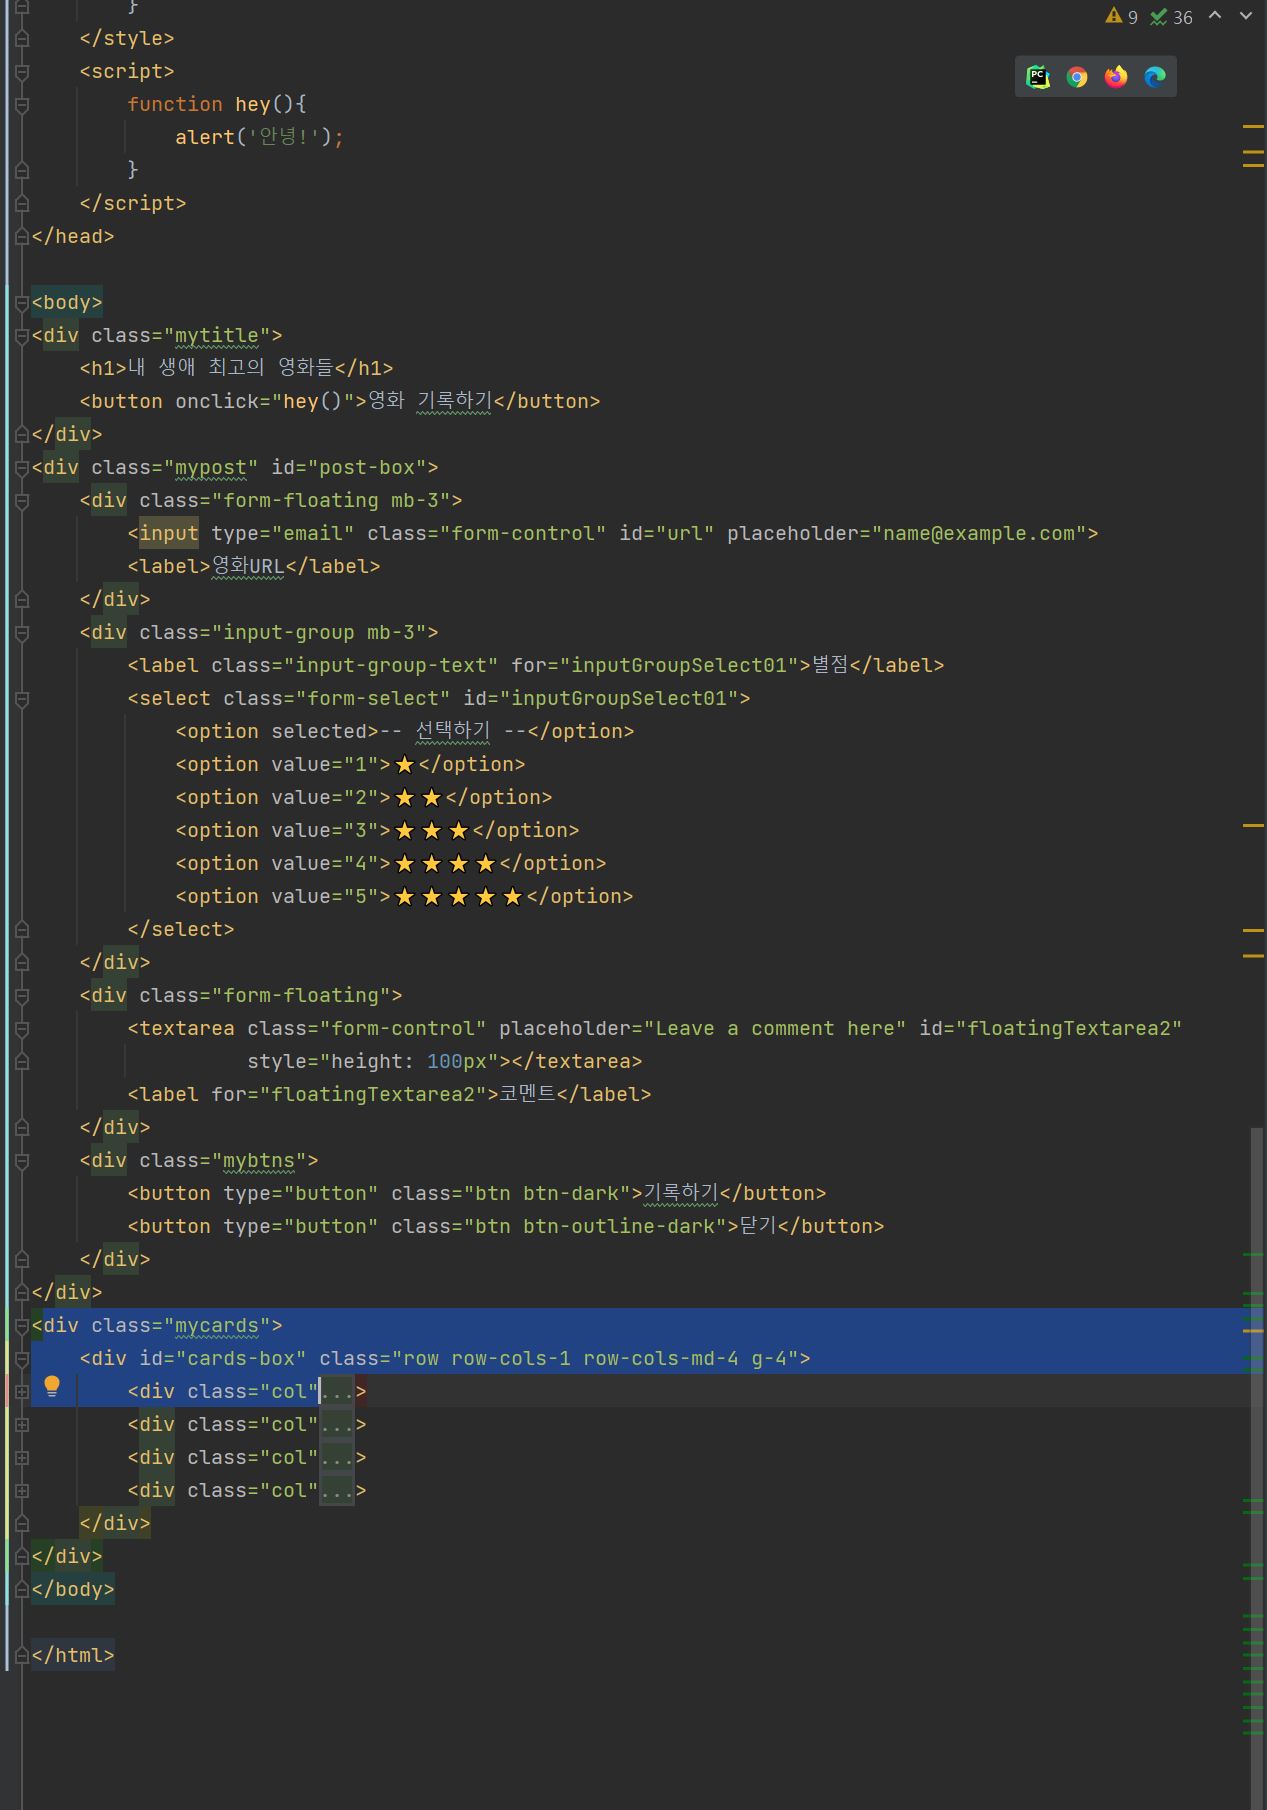Click the option selected '선택하기' line

click(x=405, y=731)
